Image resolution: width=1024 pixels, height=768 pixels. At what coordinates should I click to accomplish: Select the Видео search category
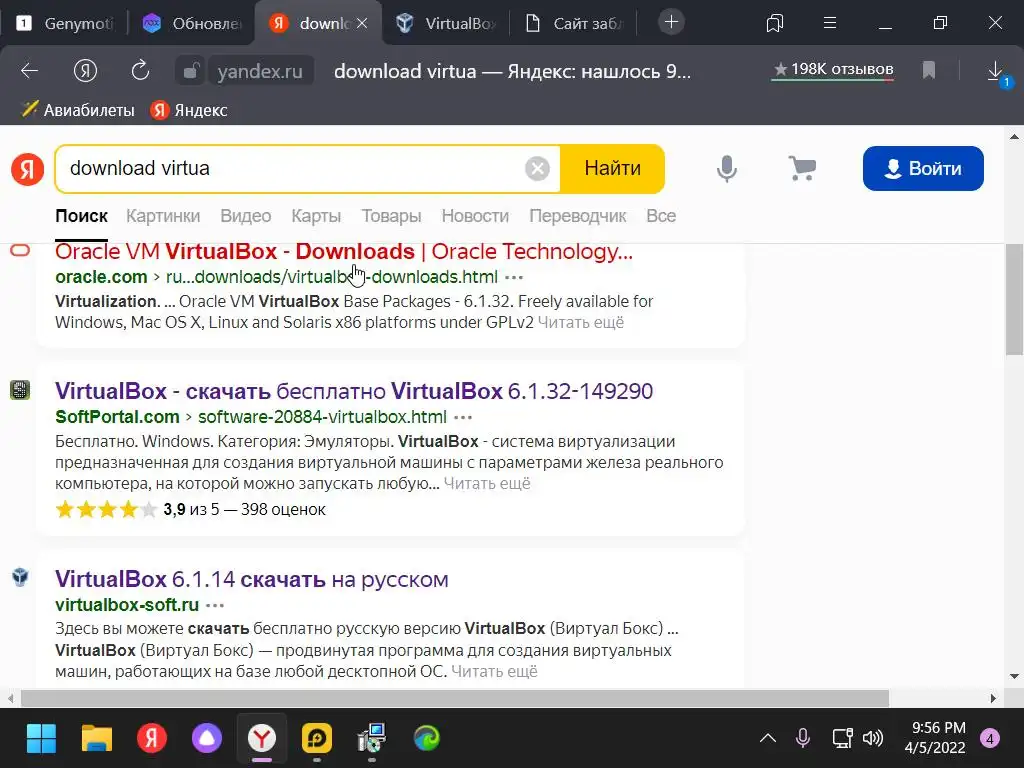pos(246,216)
